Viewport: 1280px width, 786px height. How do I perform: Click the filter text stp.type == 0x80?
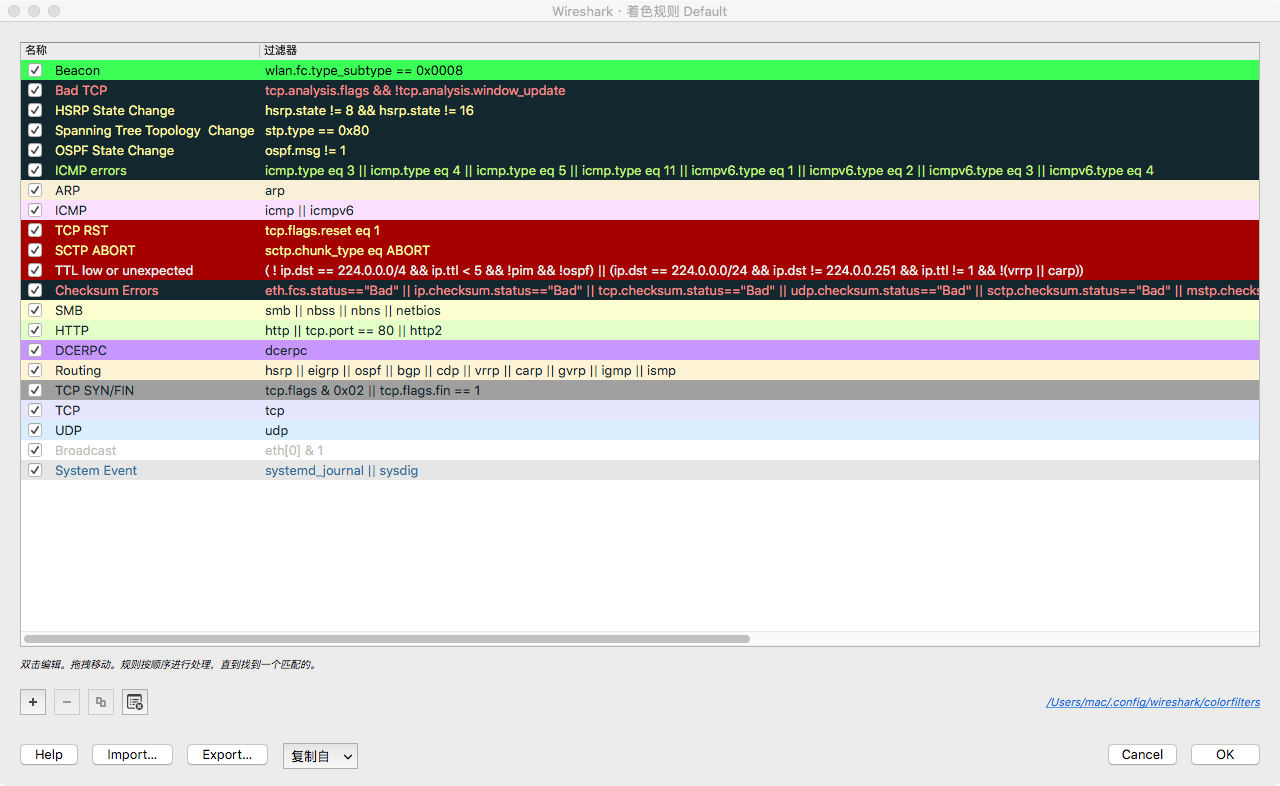coord(317,131)
